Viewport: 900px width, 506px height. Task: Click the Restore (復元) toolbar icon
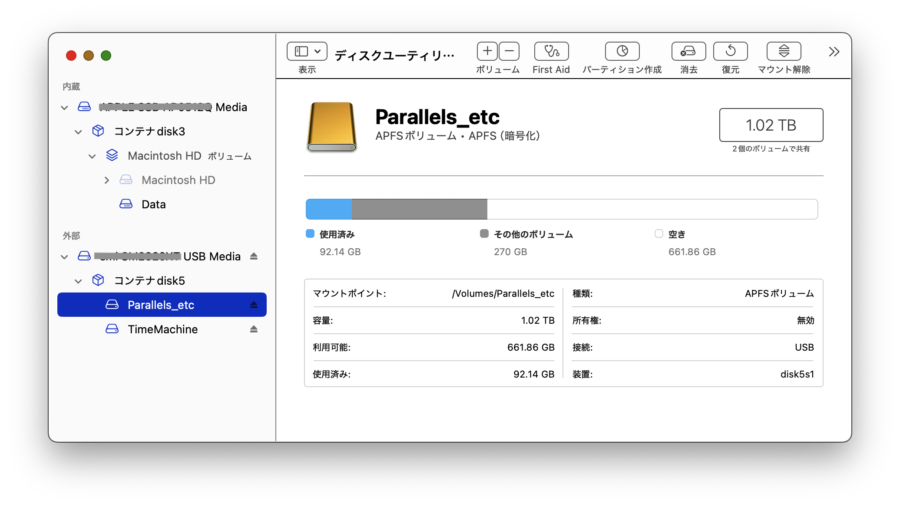point(730,51)
